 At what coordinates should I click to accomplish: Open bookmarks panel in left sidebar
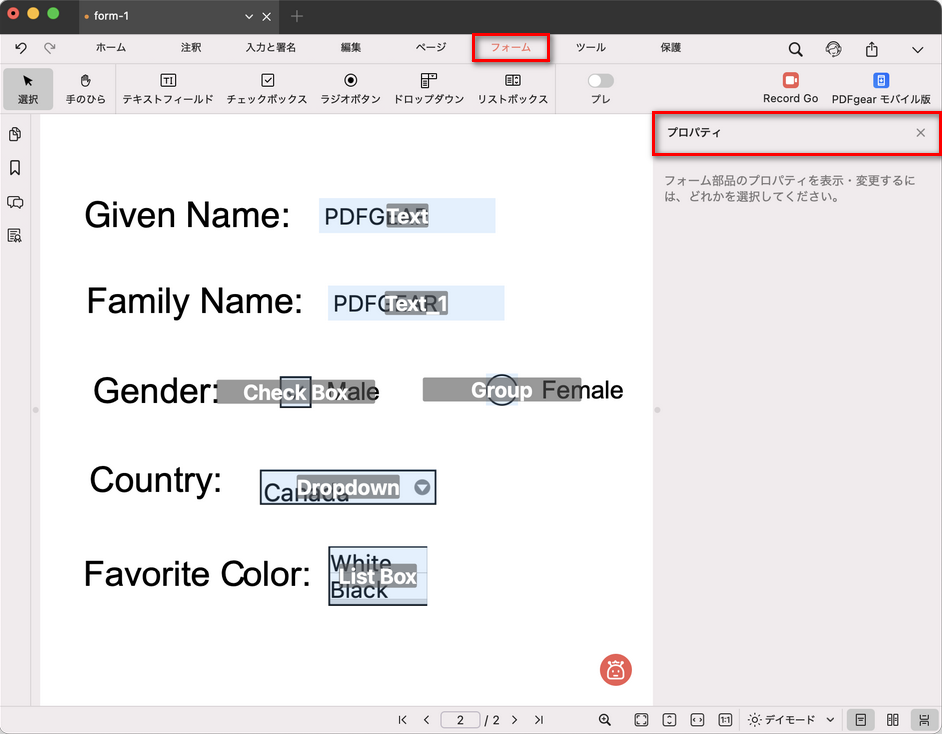pyautogui.click(x=15, y=168)
